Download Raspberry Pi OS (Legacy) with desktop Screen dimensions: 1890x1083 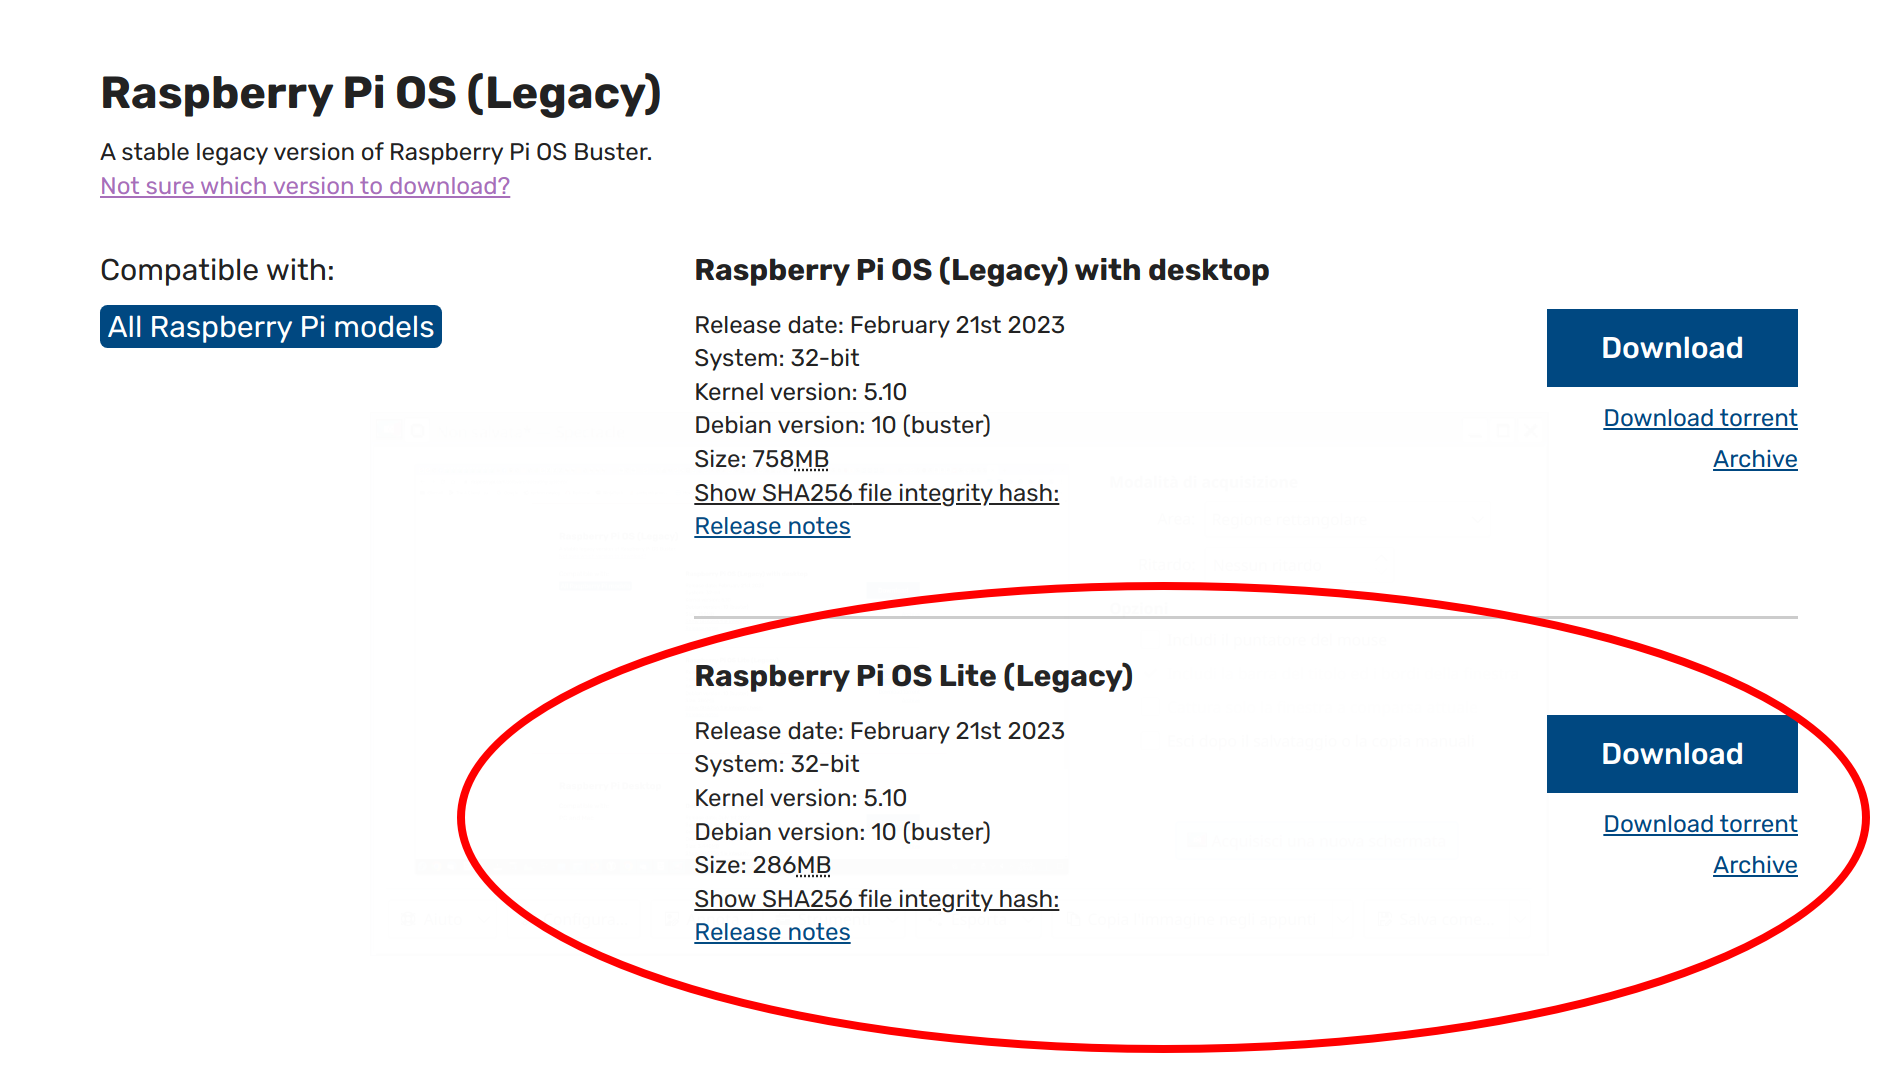[1671, 348]
